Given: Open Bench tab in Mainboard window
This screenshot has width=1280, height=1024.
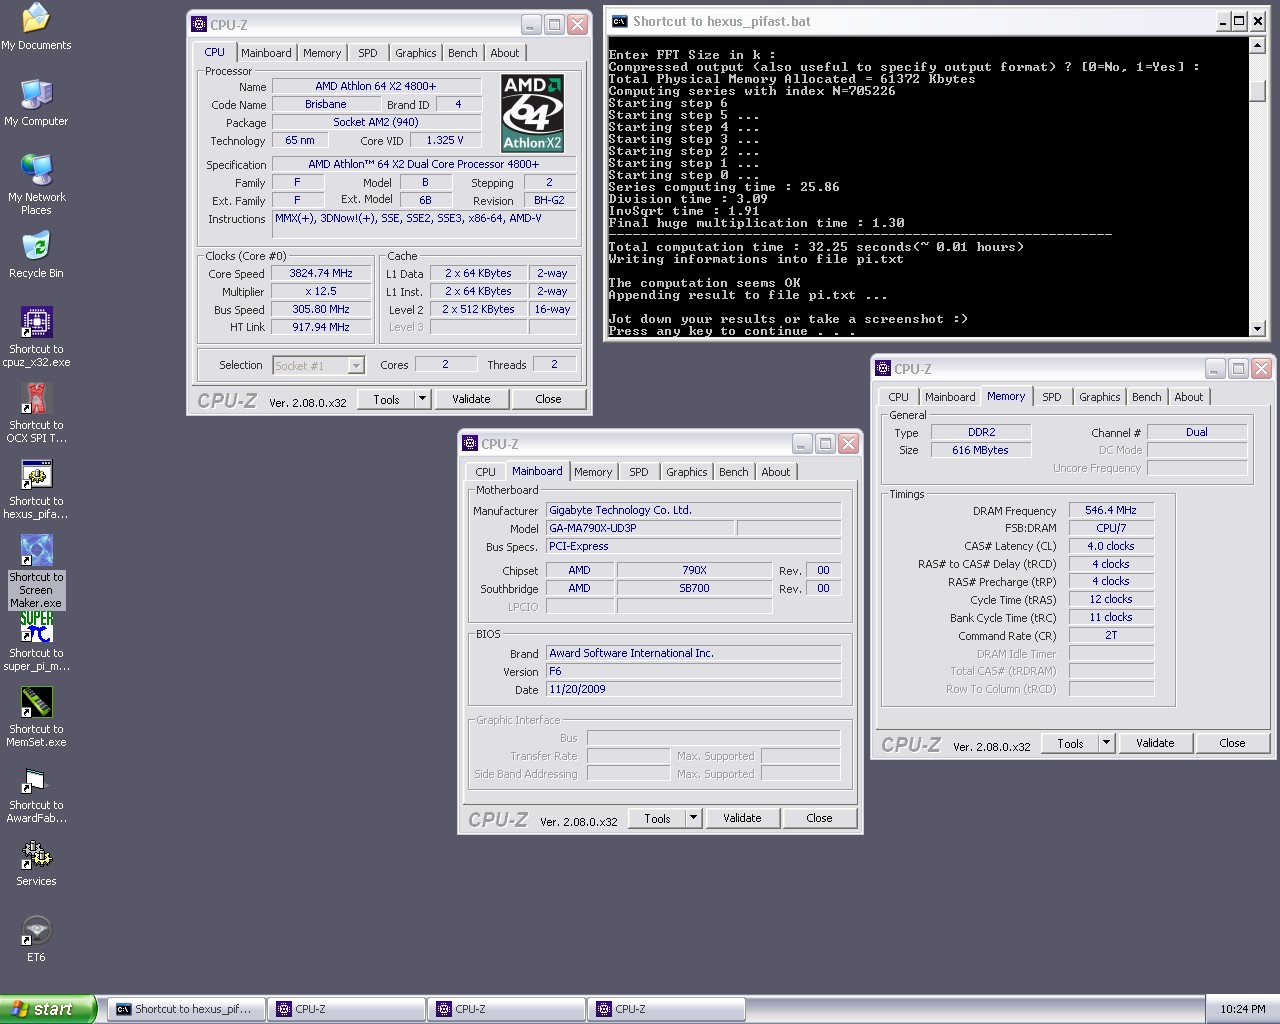Looking at the screenshot, I should pos(734,472).
